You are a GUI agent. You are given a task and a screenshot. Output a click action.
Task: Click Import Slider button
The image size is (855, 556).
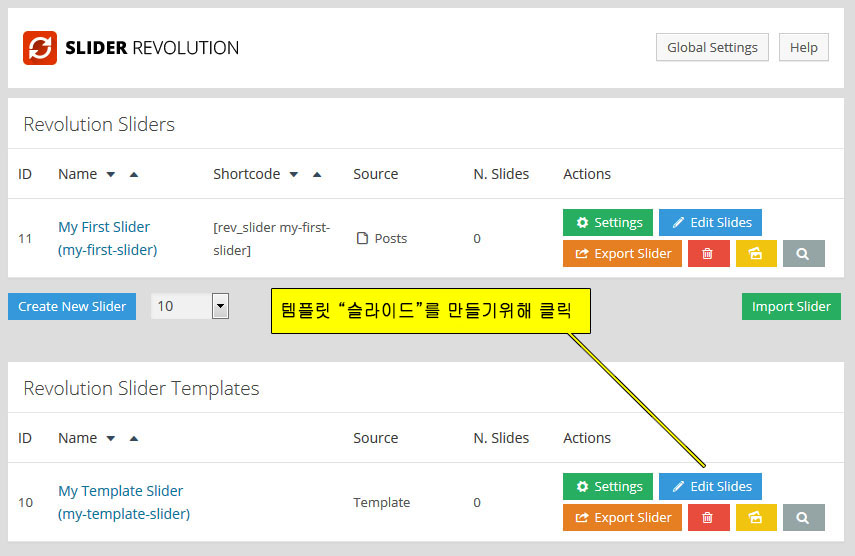pos(791,306)
